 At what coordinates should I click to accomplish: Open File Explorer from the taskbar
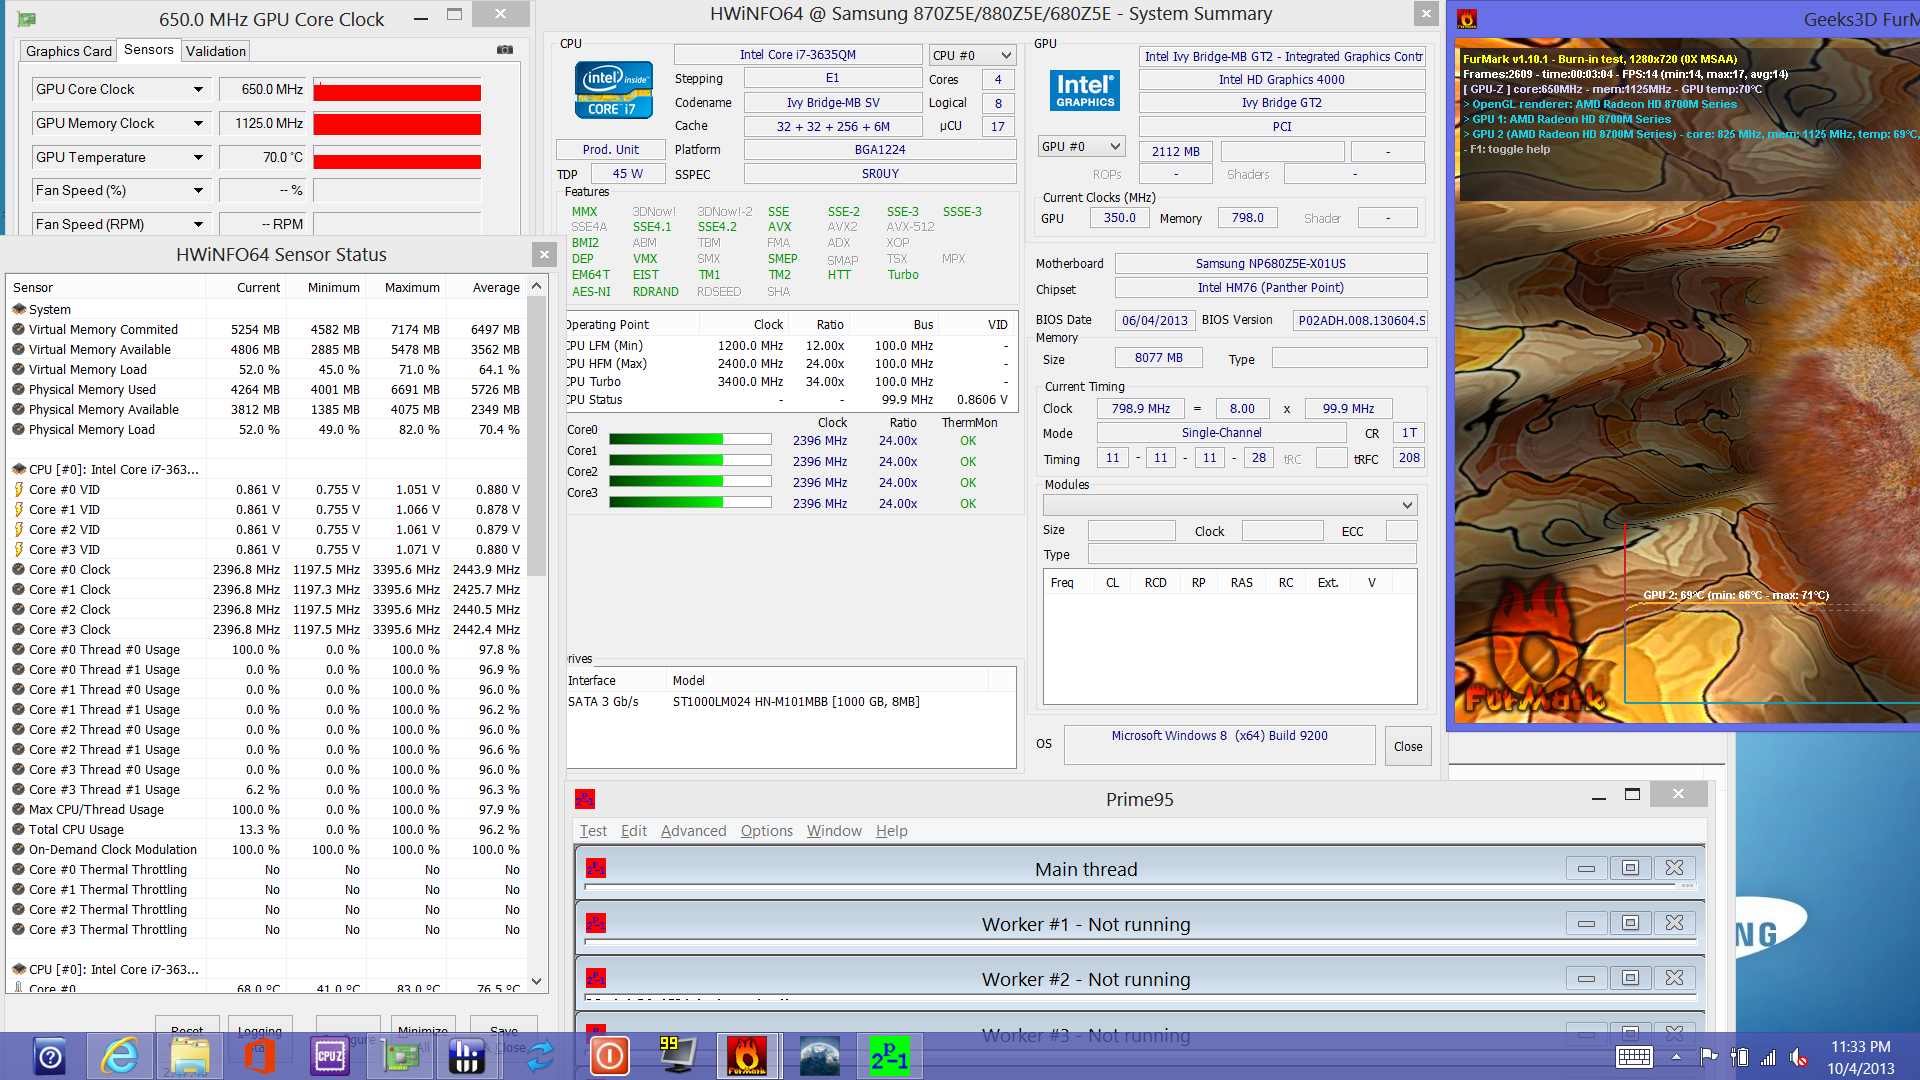[x=190, y=1057]
